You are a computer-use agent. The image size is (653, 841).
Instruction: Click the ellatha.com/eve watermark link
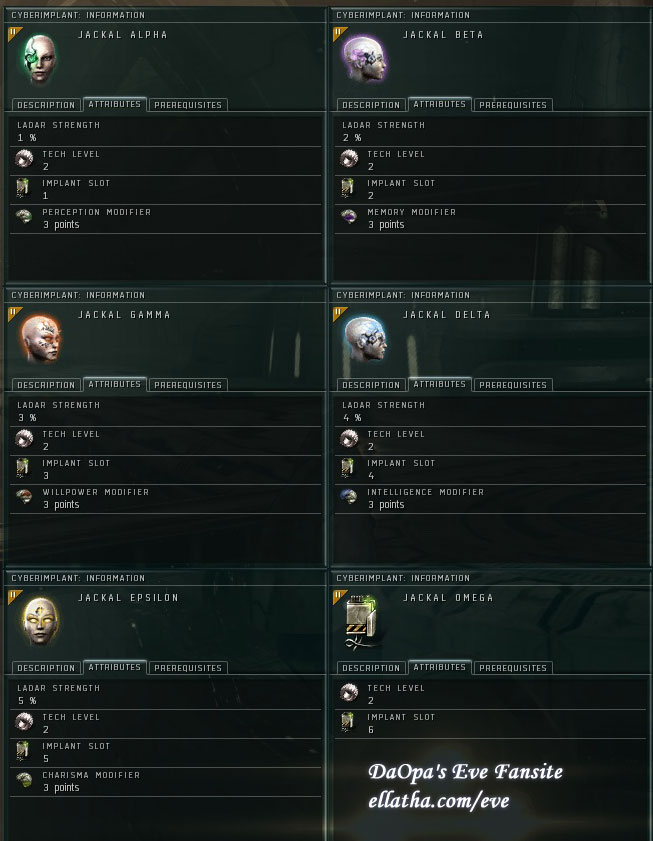tap(439, 801)
